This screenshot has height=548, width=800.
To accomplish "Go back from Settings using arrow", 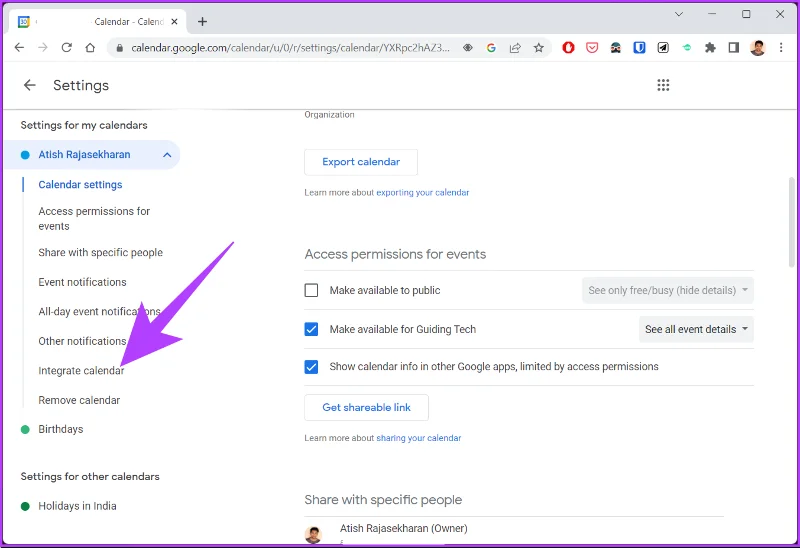I will pos(30,85).
